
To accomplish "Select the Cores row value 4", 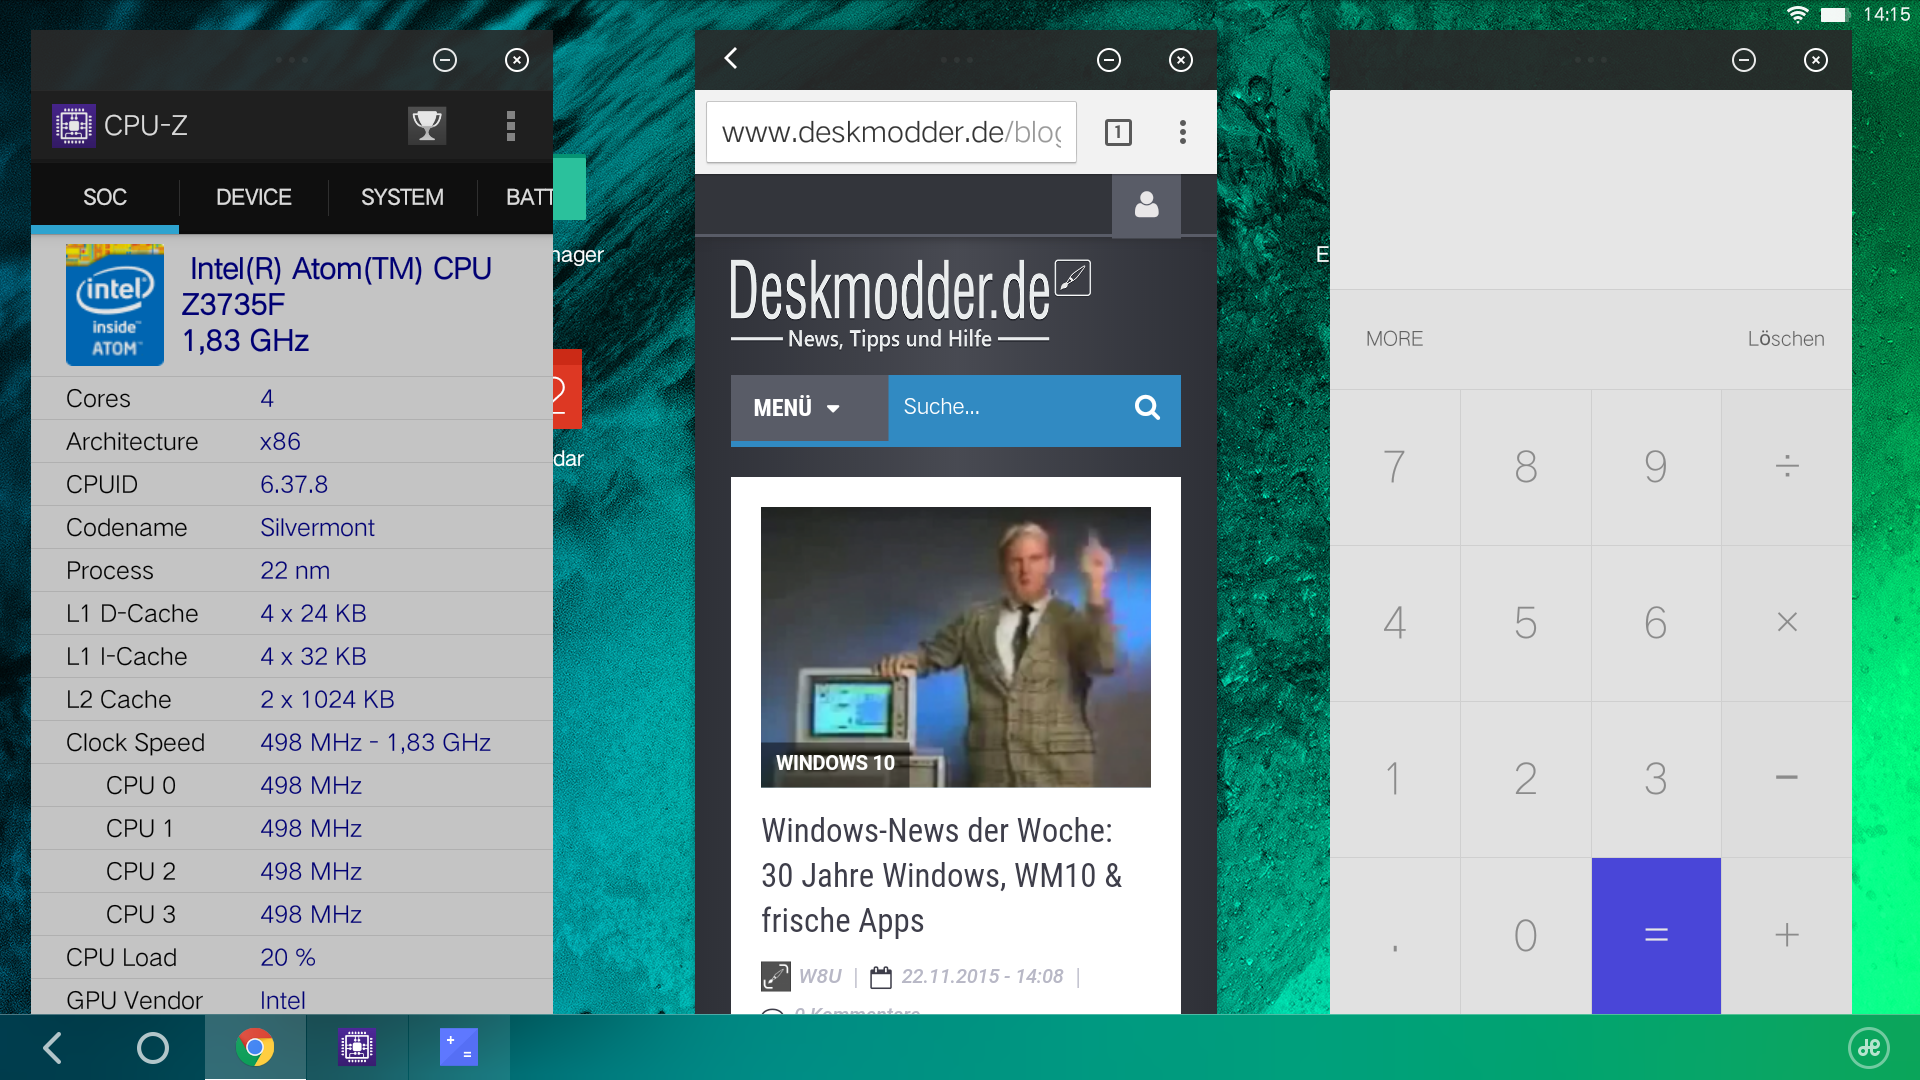I will click(x=267, y=398).
